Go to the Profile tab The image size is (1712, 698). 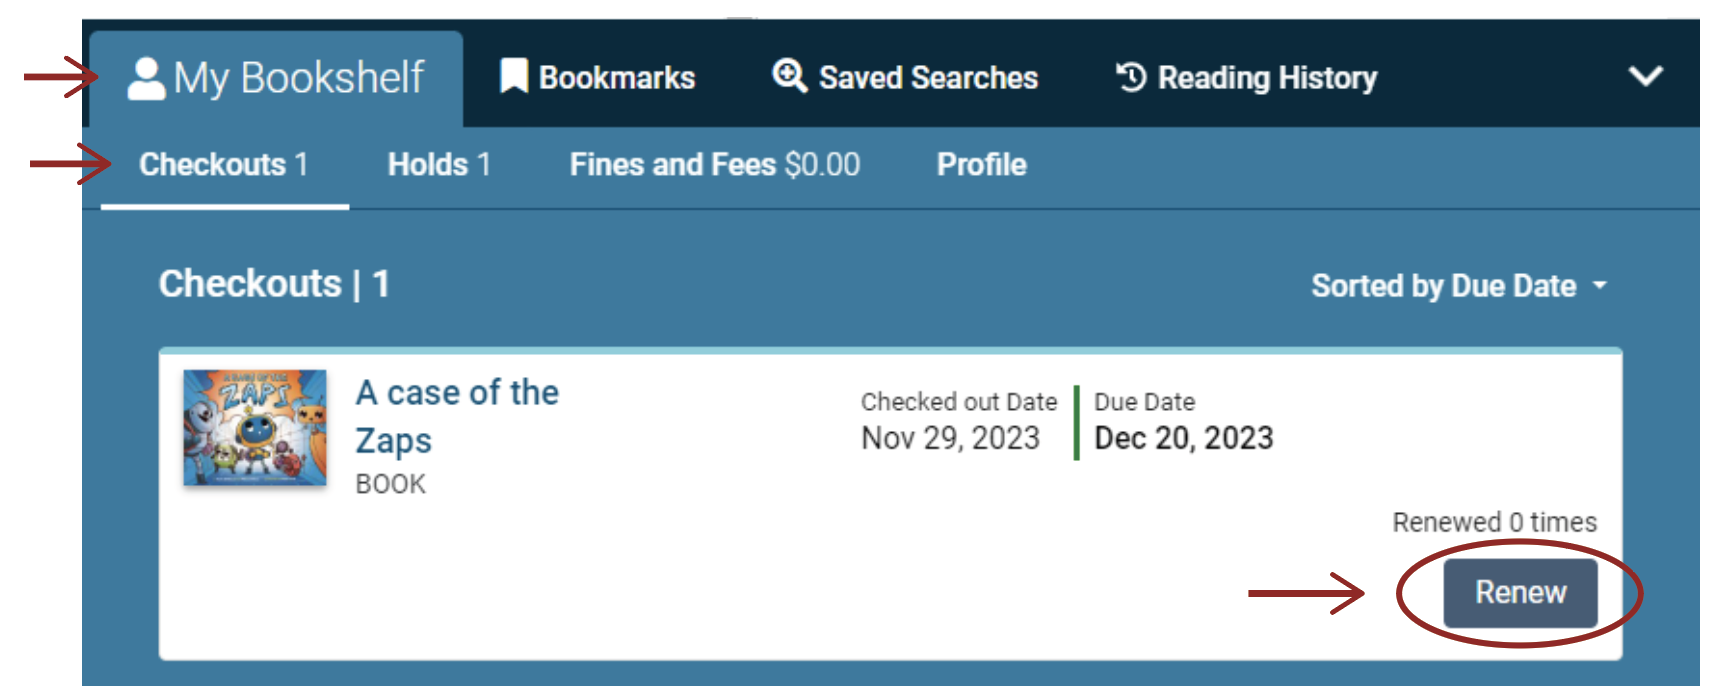tap(981, 165)
